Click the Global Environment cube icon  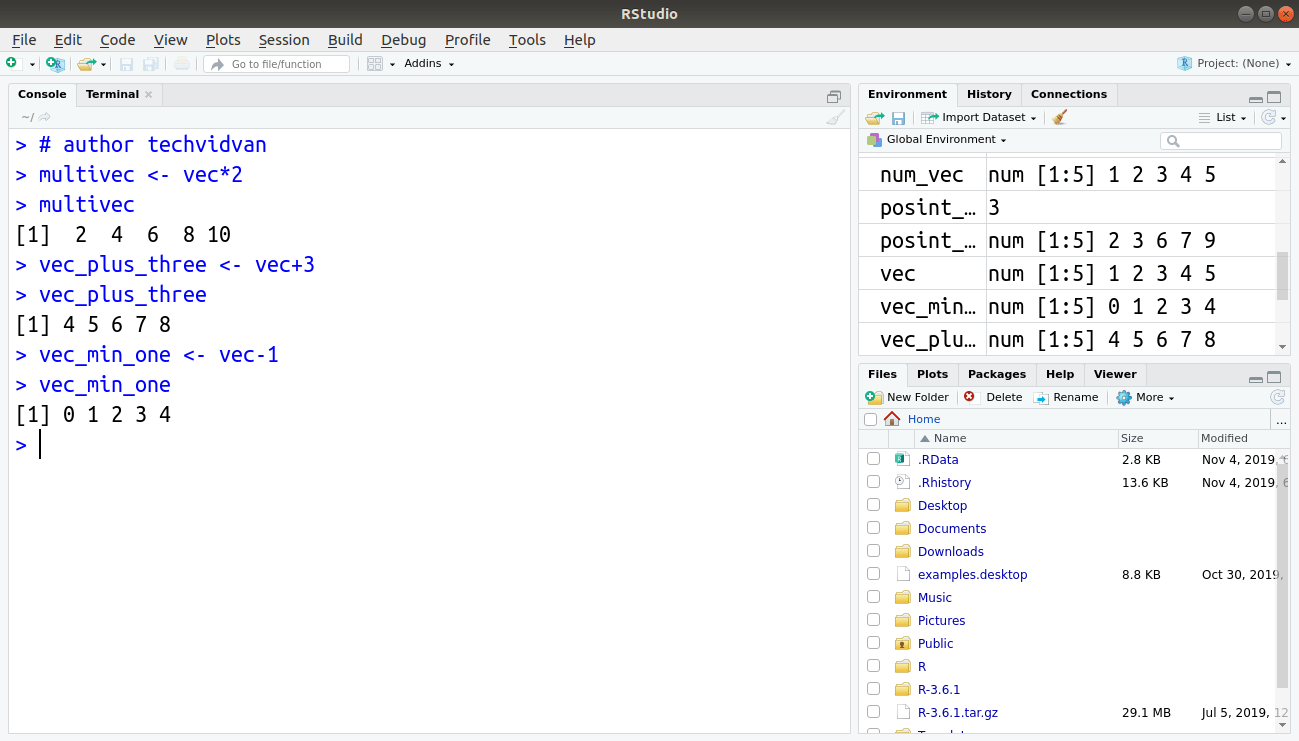point(875,140)
